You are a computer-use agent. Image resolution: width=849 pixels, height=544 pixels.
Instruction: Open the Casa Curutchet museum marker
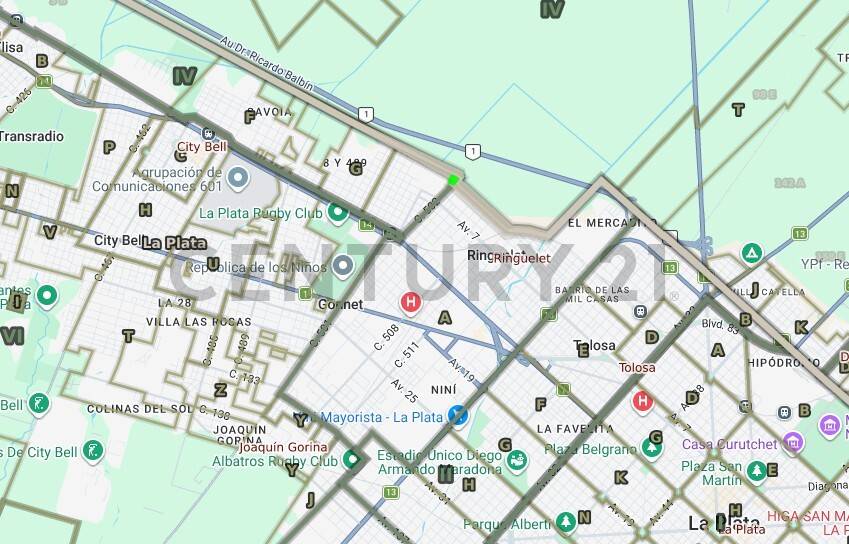click(793, 442)
